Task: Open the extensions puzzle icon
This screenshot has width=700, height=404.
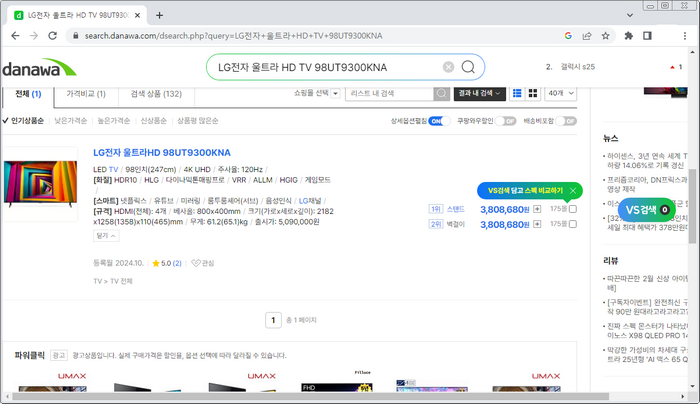Action: pos(629,36)
